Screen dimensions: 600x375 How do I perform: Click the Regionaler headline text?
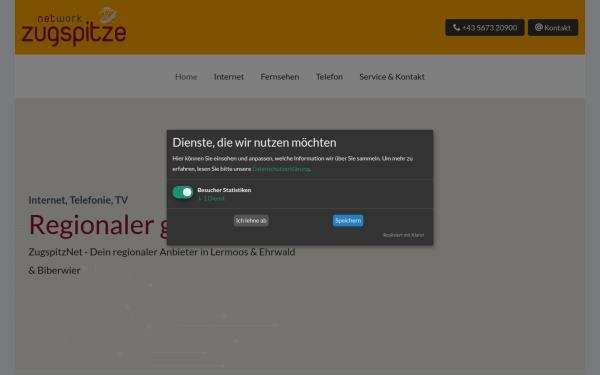91,225
